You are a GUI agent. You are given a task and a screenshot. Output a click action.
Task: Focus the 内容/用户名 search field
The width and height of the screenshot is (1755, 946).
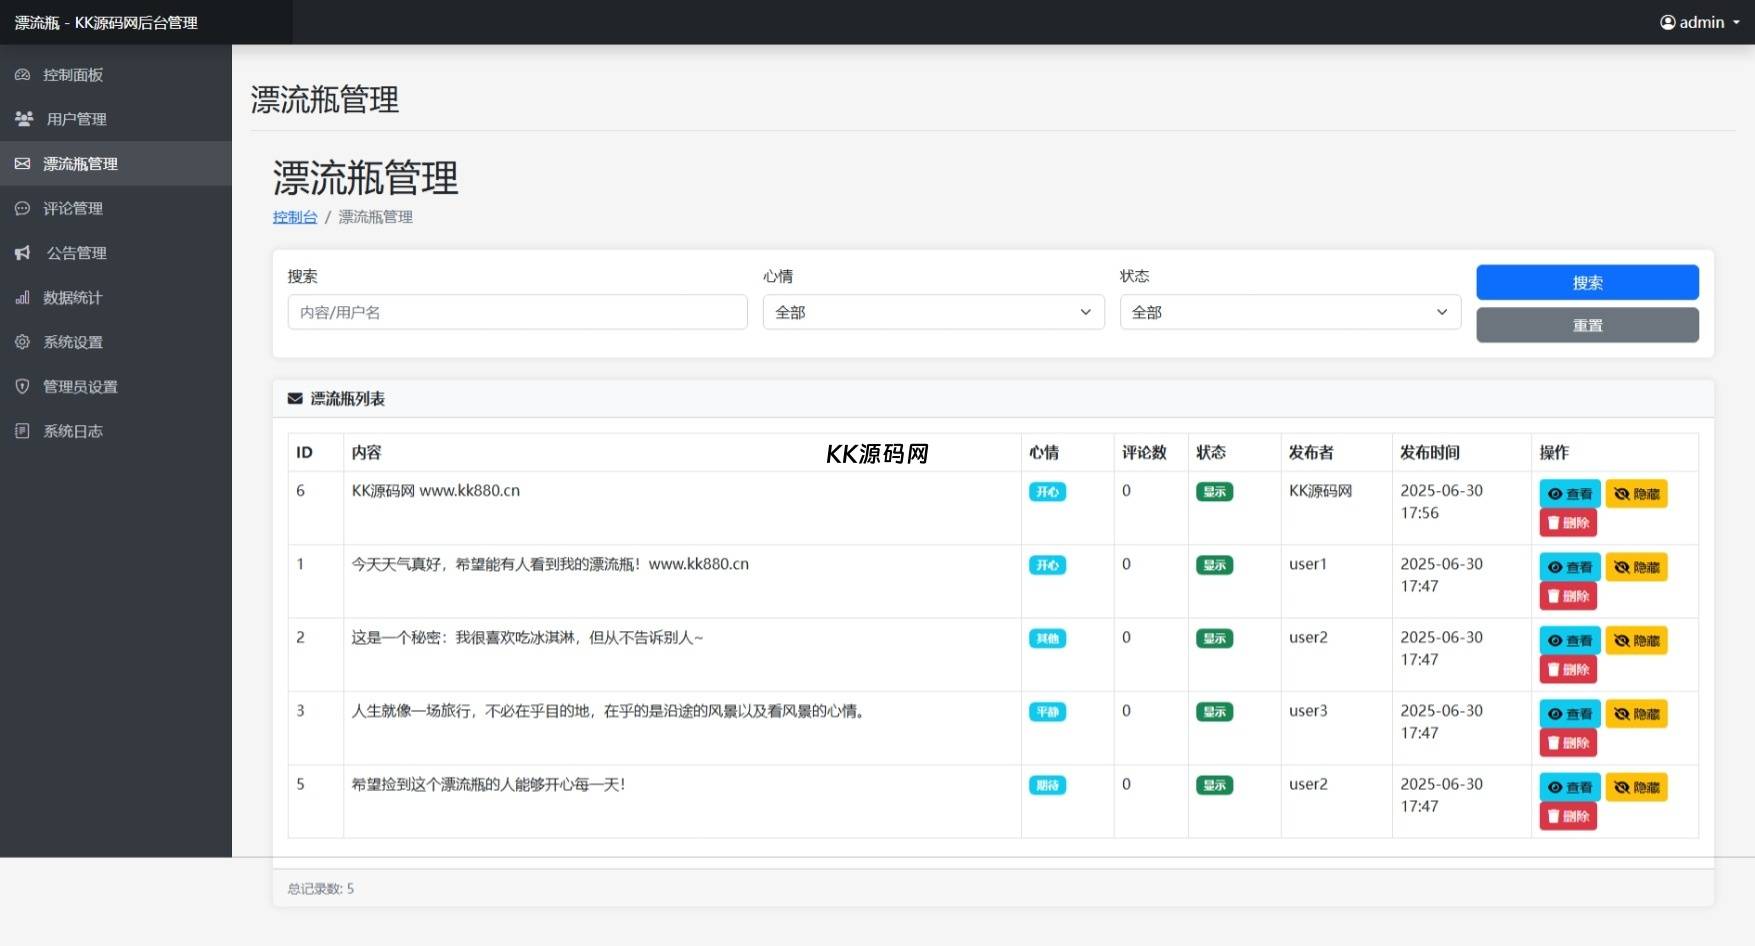point(517,312)
